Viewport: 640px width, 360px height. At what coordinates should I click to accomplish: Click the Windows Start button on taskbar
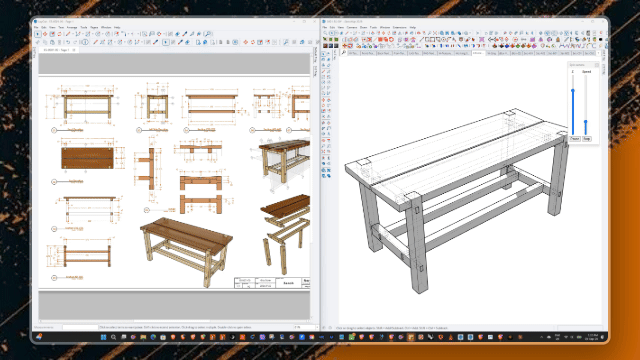(103, 337)
